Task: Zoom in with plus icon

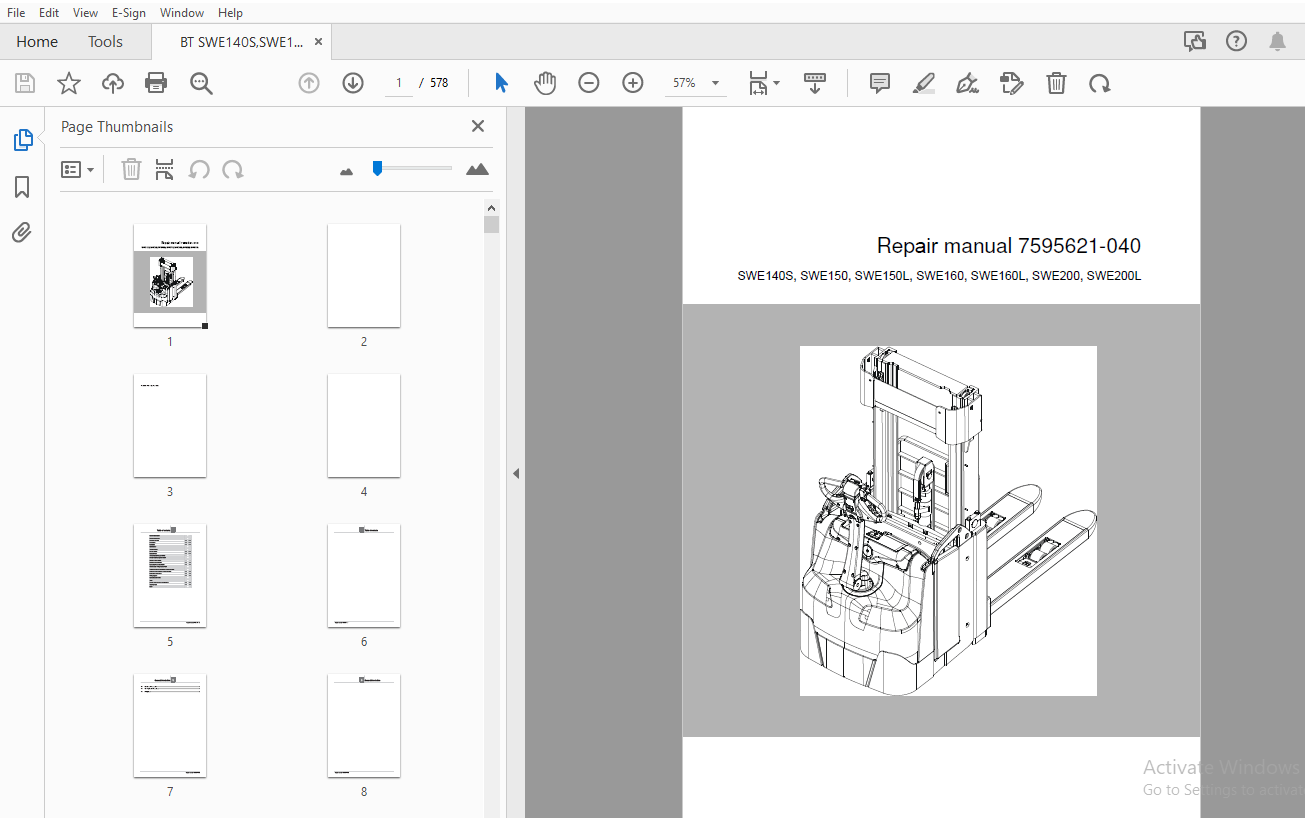Action: [x=633, y=83]
